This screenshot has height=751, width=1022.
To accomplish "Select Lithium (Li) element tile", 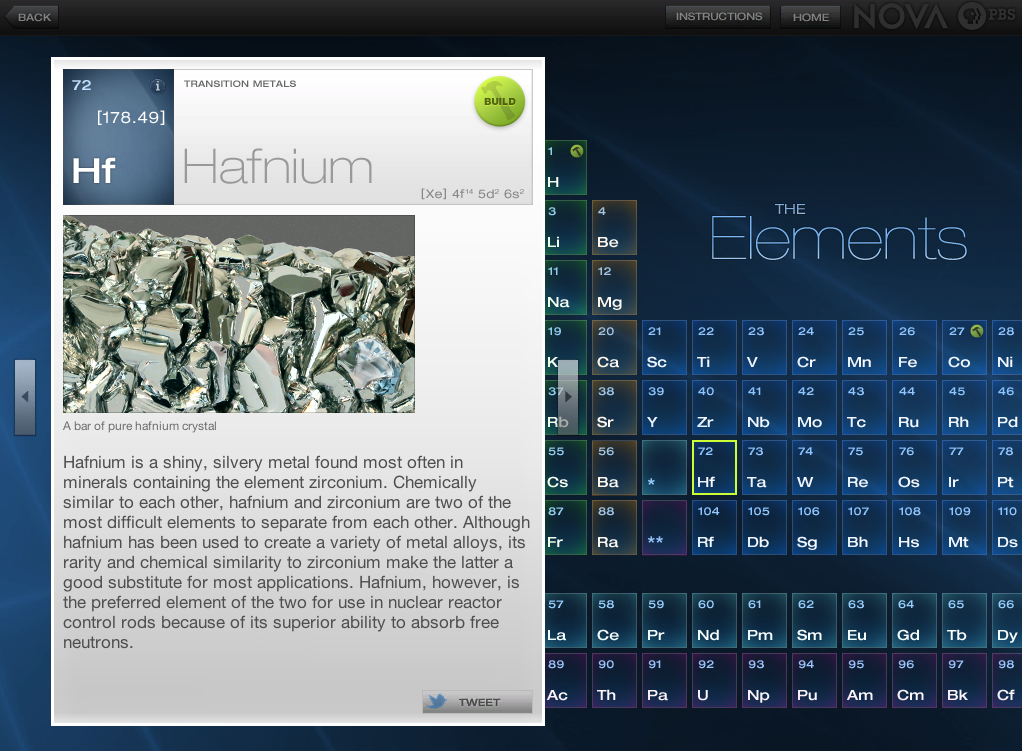I will 566,228.
